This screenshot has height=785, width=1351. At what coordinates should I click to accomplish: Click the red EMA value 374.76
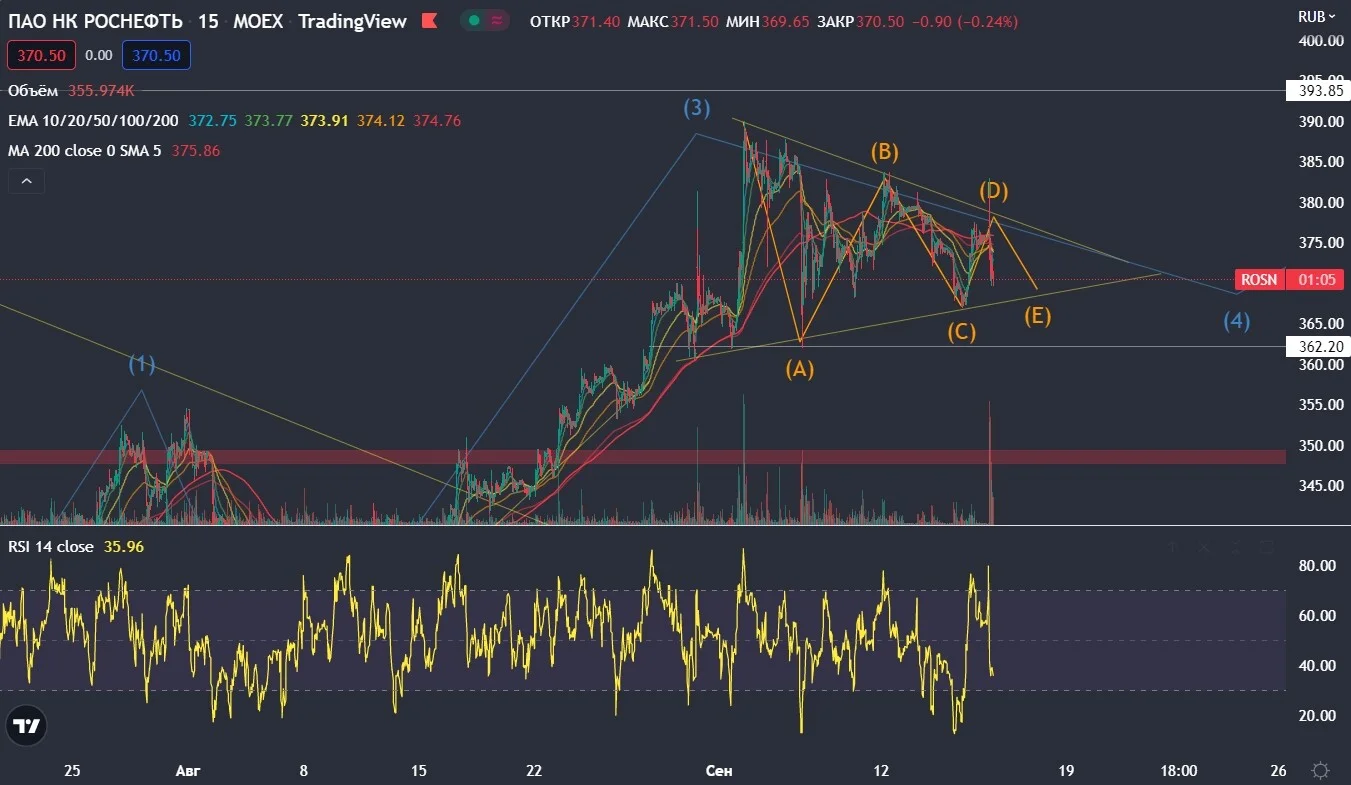(x=437, y=121)
